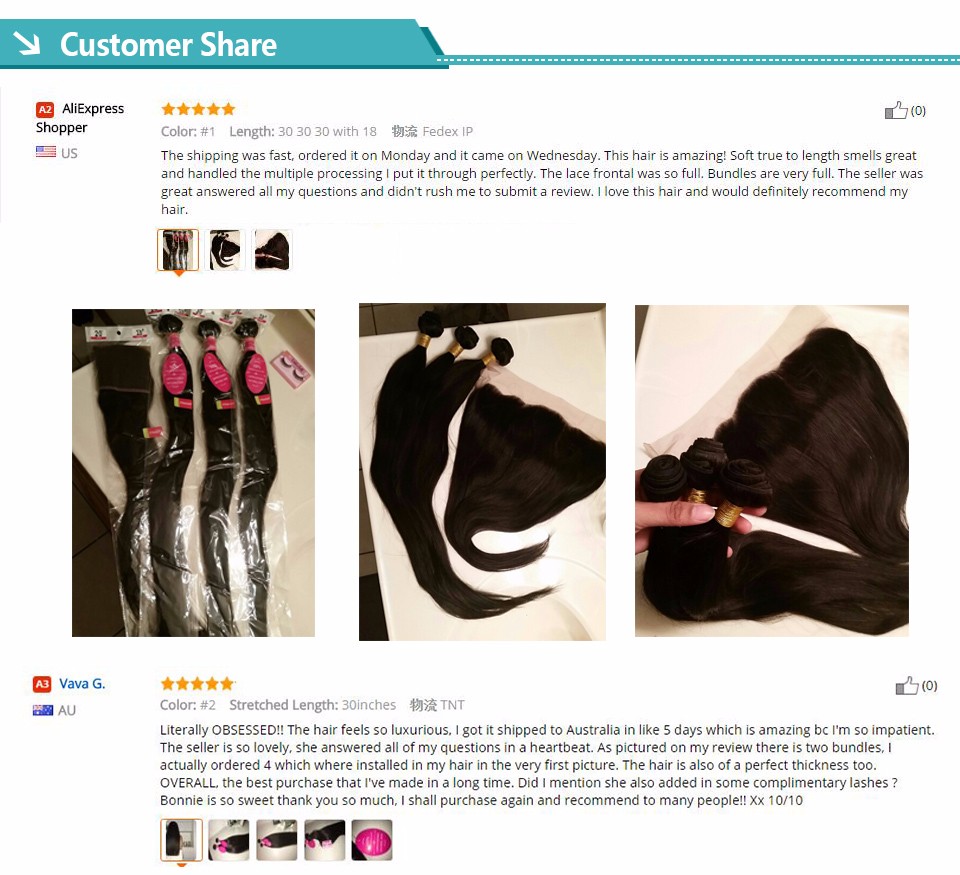The image size is (960, 875).
Task: Select third thumbnail showing lace frontal
Action: click(x=272, y=250)
